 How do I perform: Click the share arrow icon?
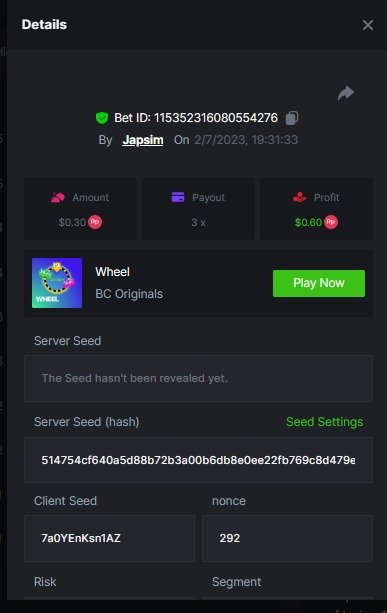(x=346, y=93)
